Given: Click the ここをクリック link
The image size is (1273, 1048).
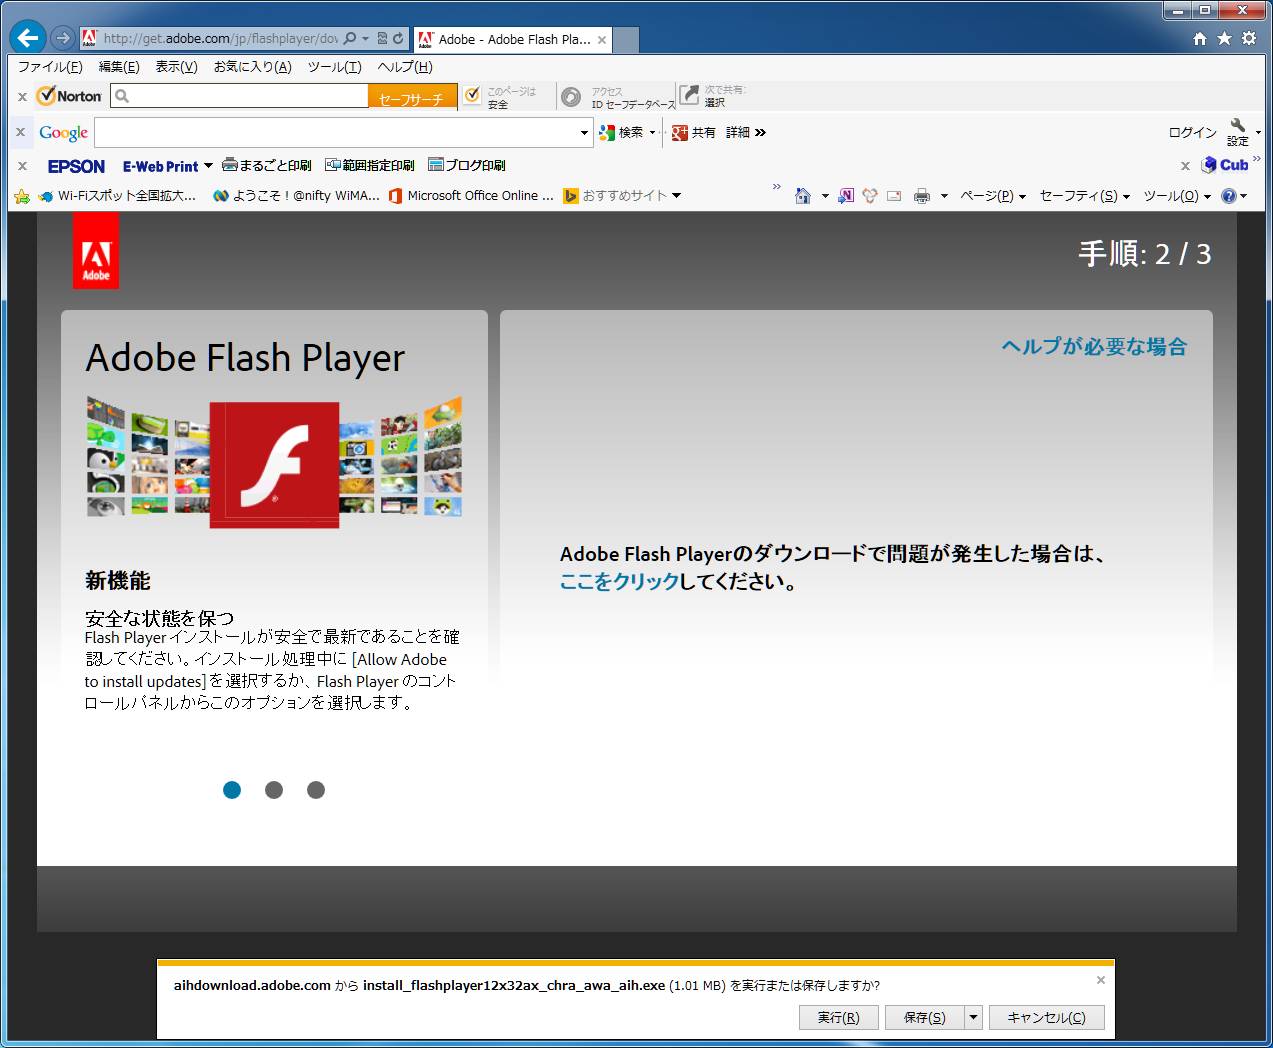Looking at the screenshot, I should (619, 581).
